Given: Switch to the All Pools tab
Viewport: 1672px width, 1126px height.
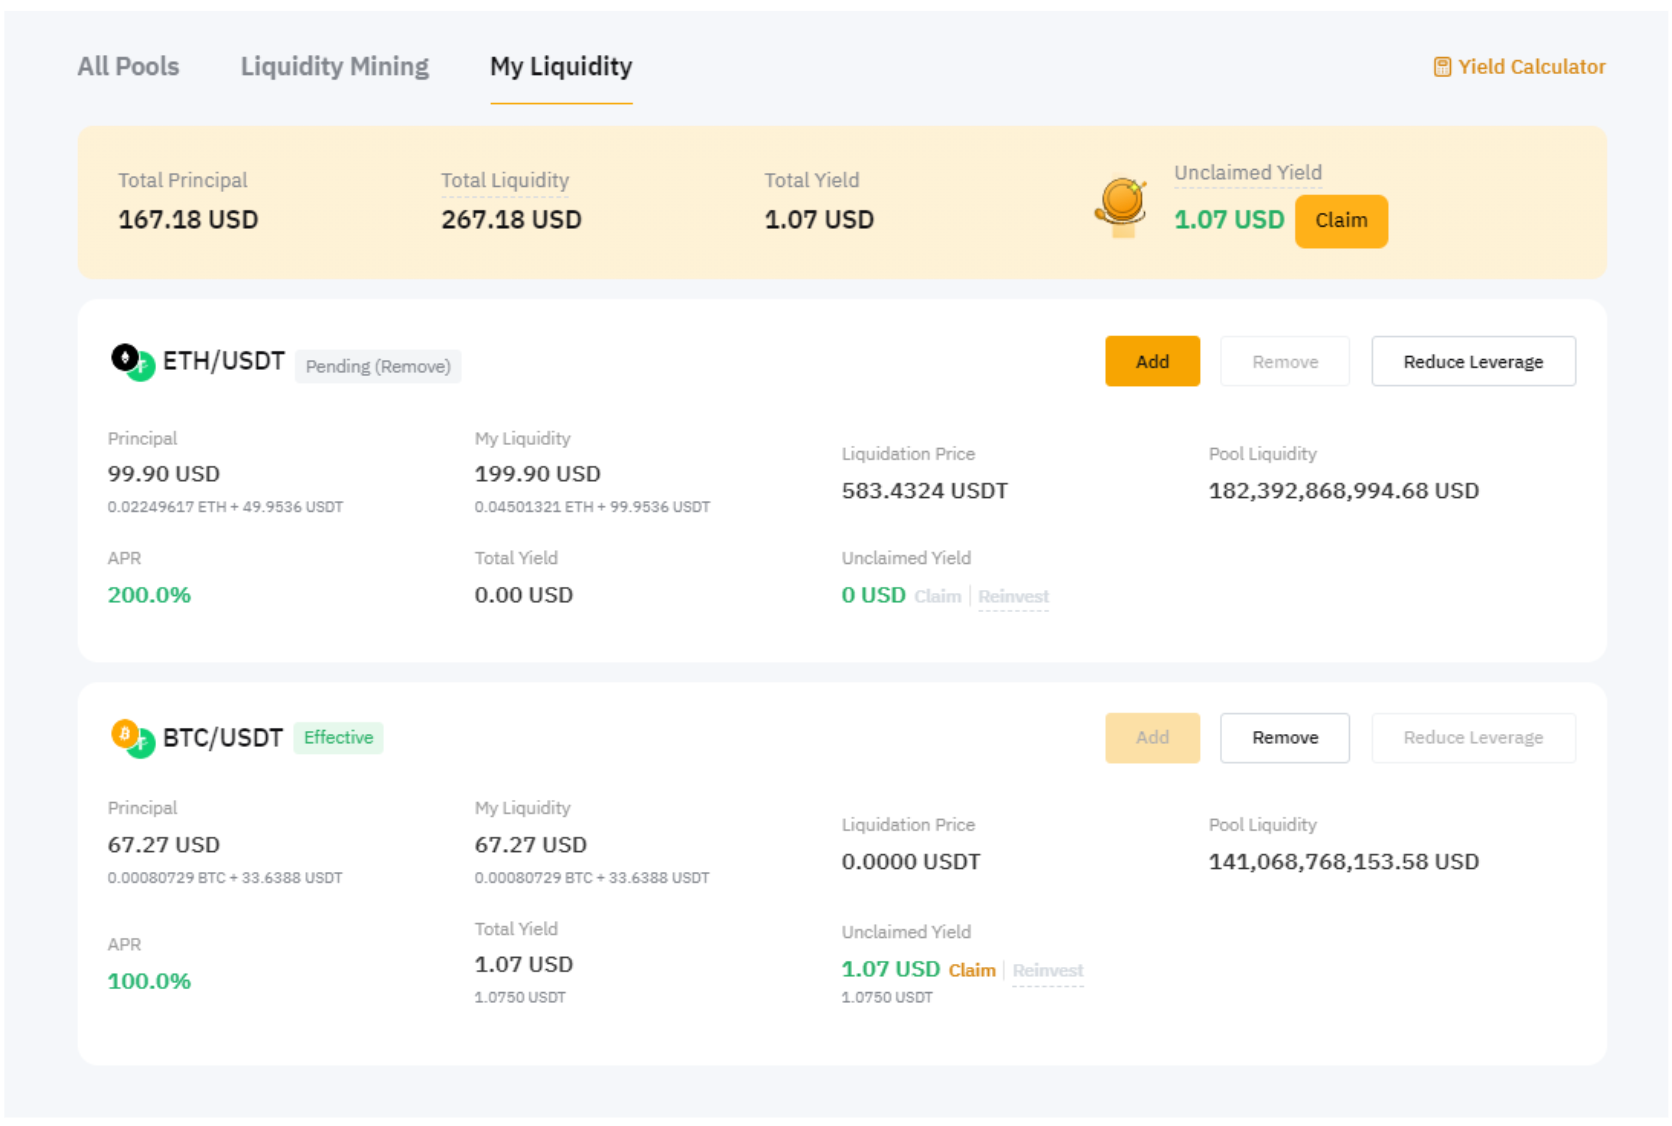Looking at the screenshot, I should (x=128, y=67).
